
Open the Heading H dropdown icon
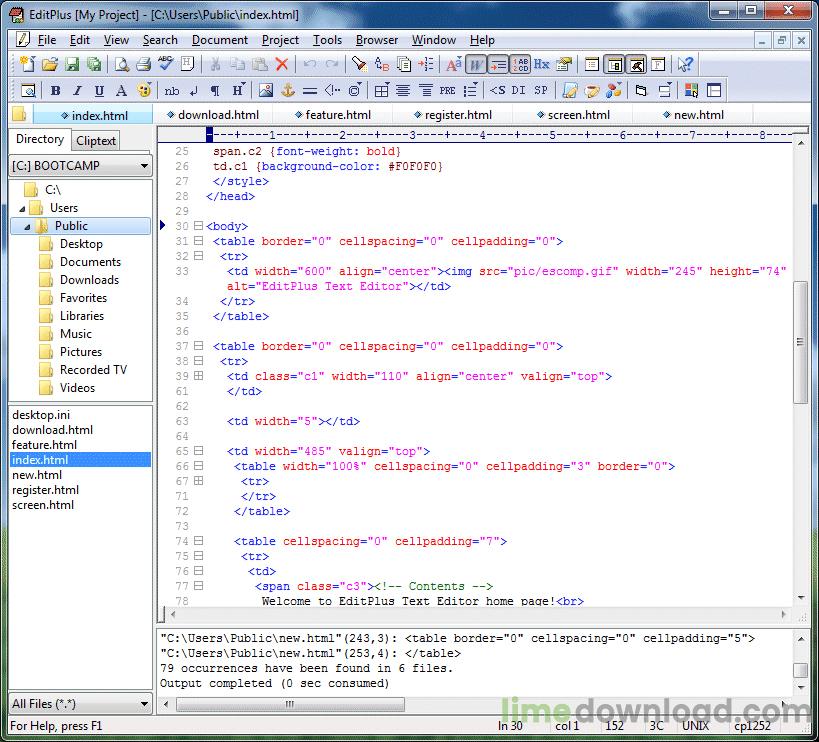pyautogui.click(x=238, y=90)
